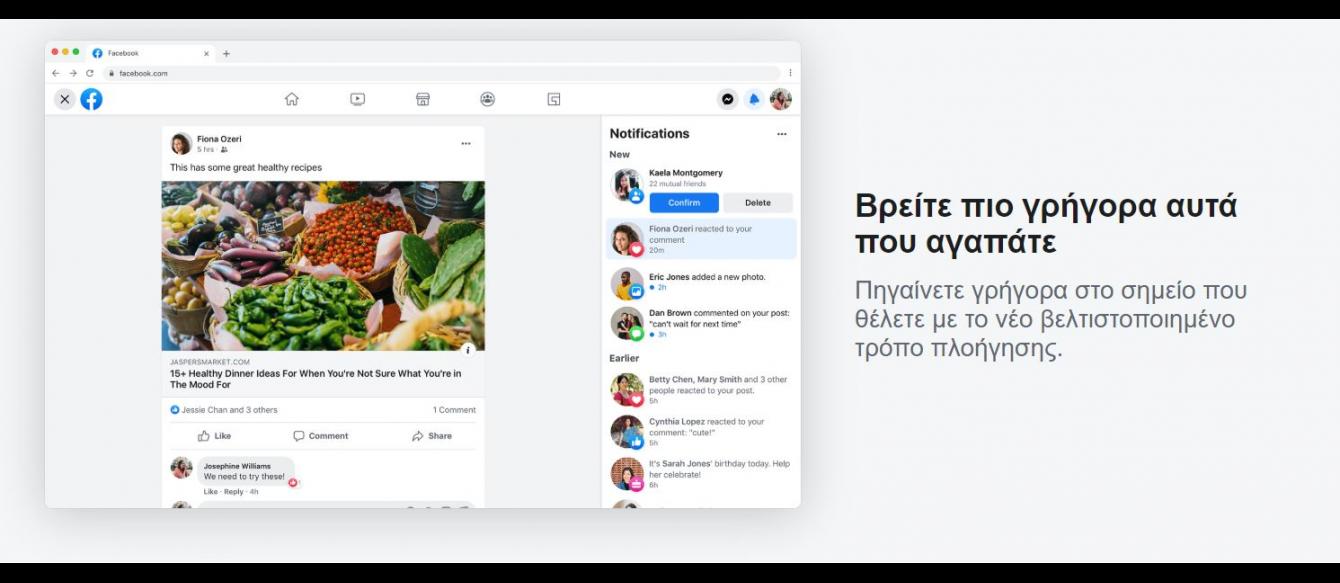Open the Home feed icon
This screenshot has width=1340, height=583.
292,99
